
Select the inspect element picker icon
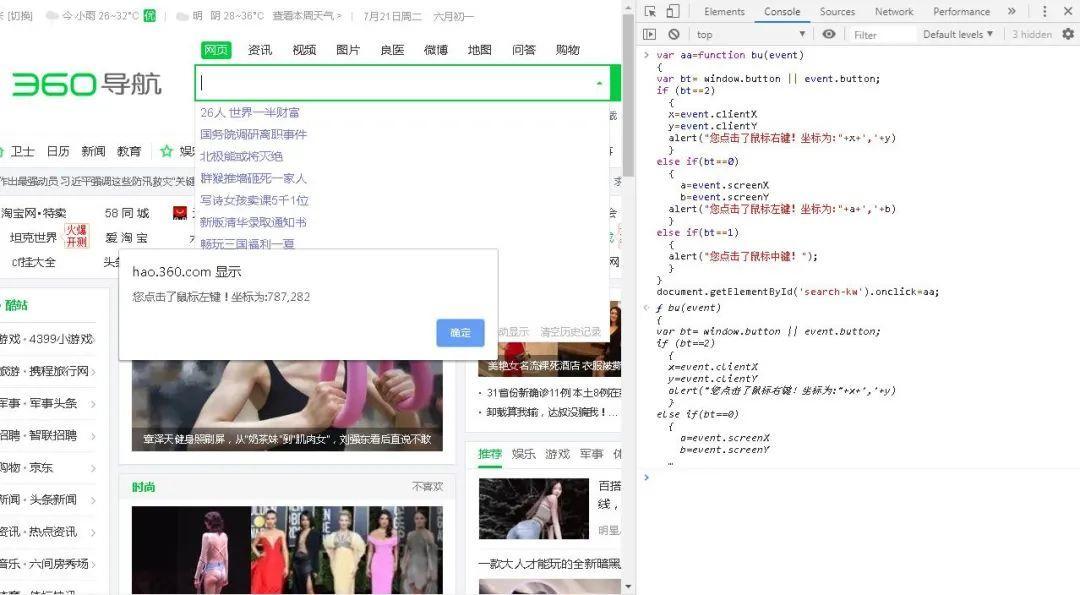(650, 11)
